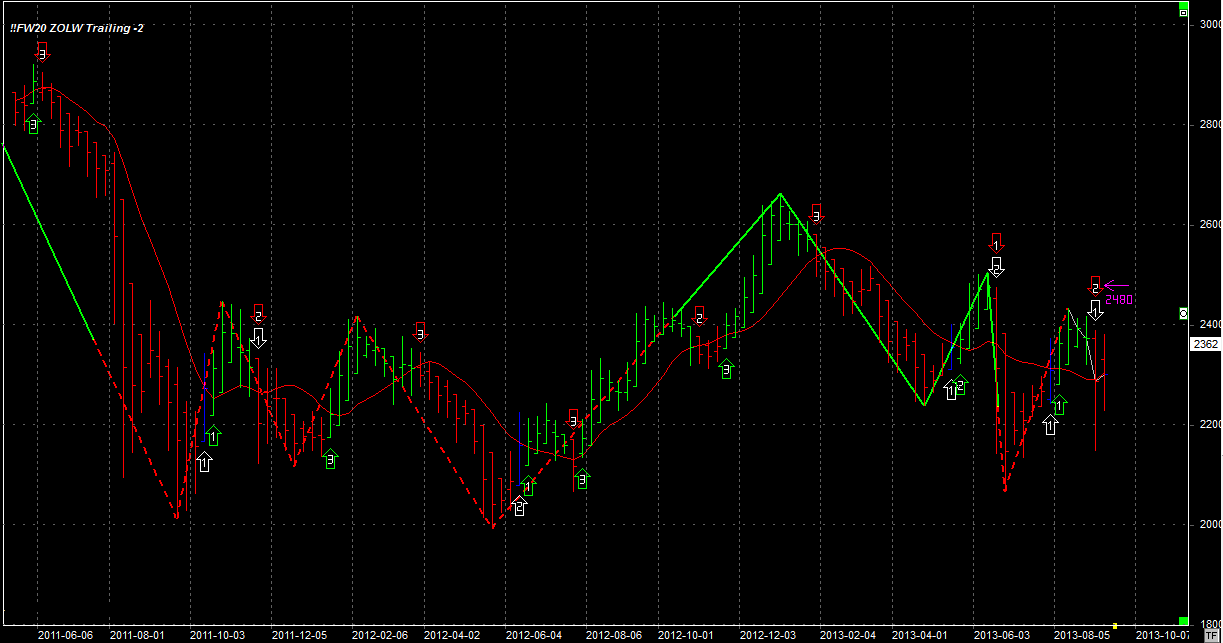This screenshot has height=643, width=1223.
Task: Click the green up arrow below chart title
Action: [x=33, y=124]
